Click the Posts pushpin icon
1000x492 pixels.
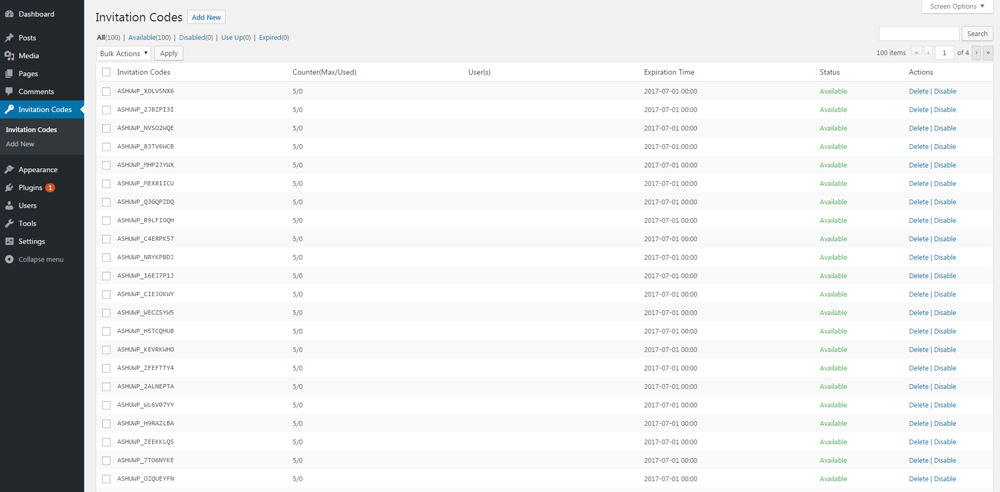click(x=10, y=38)
